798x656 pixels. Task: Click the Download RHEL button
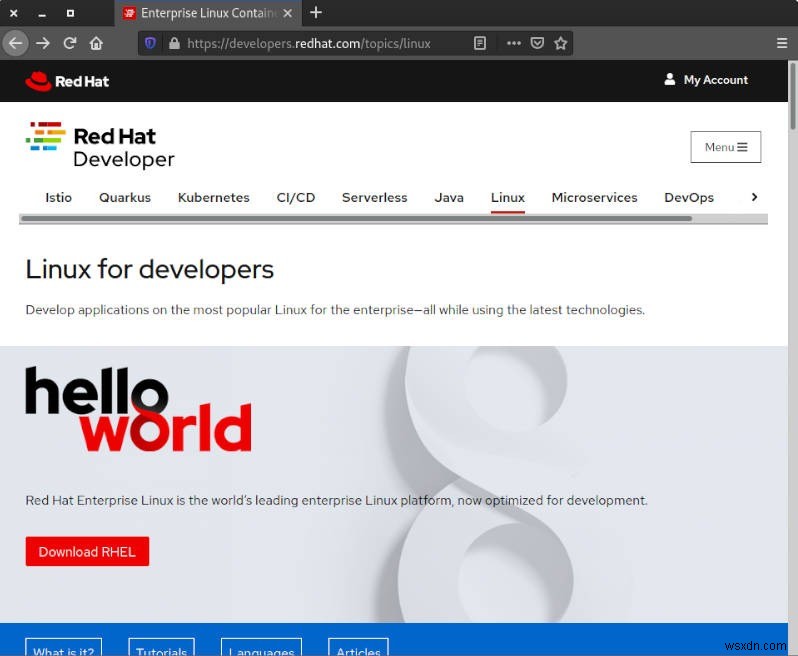(x=87, y=551)
